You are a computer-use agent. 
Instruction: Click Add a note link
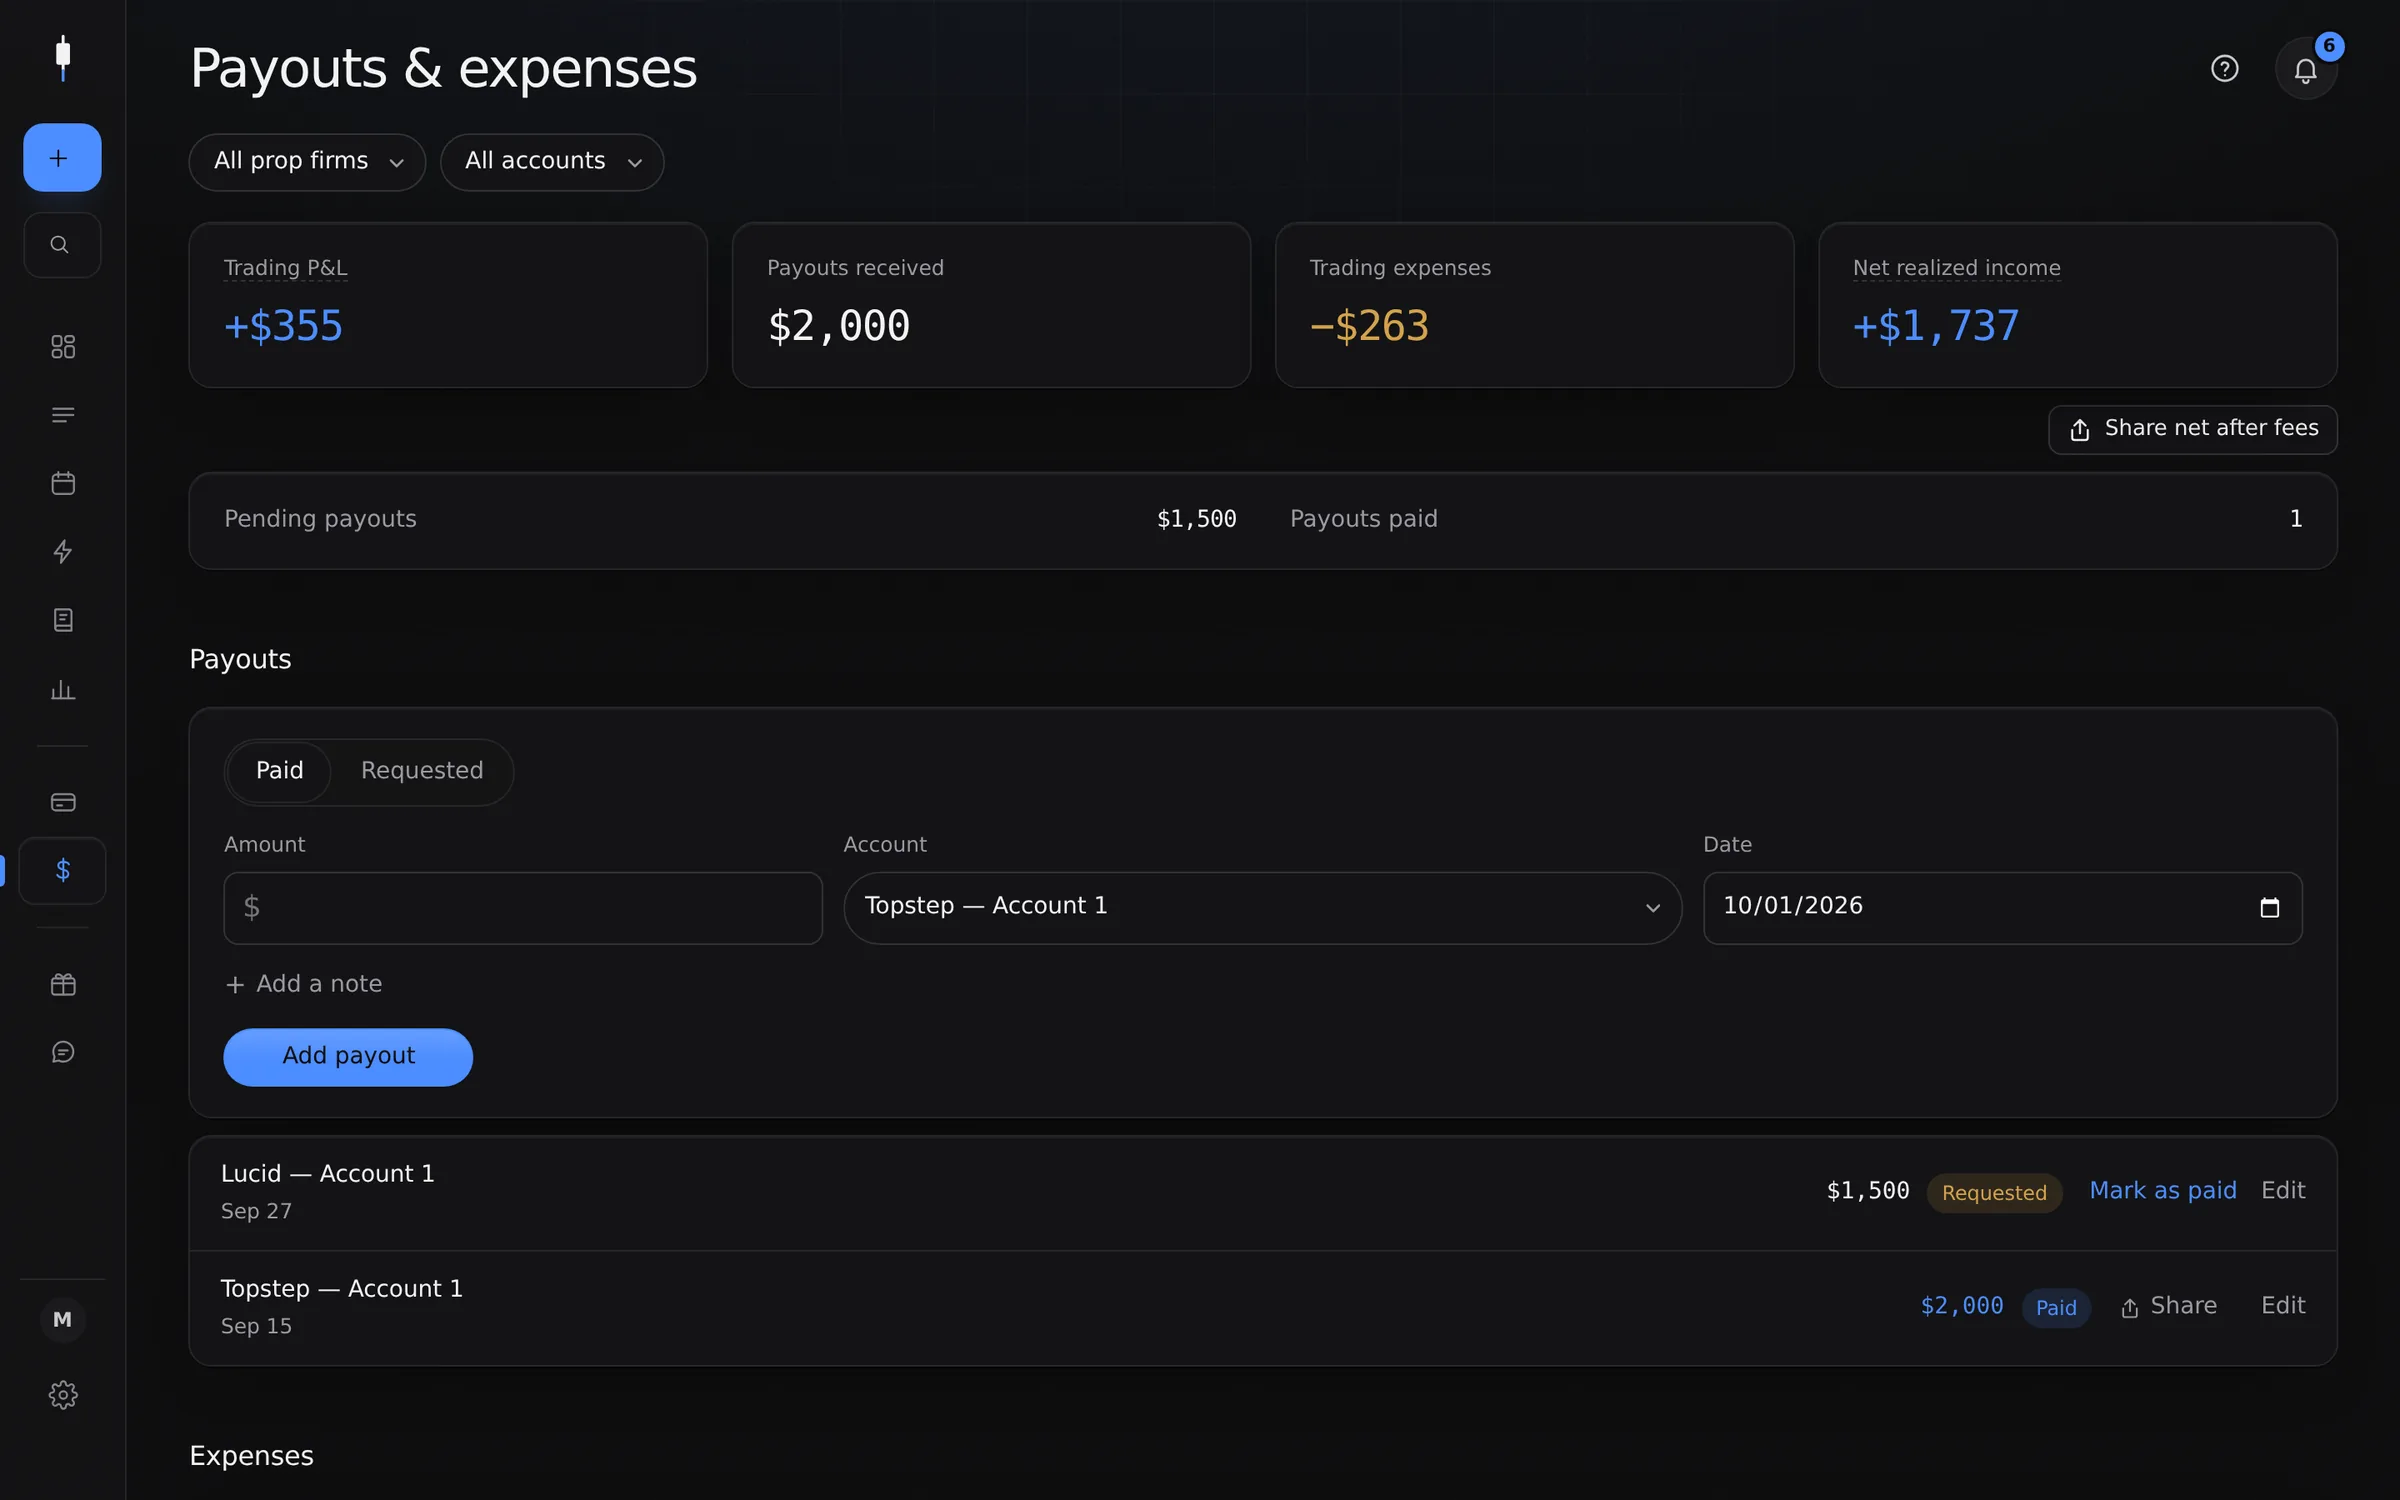304,984
